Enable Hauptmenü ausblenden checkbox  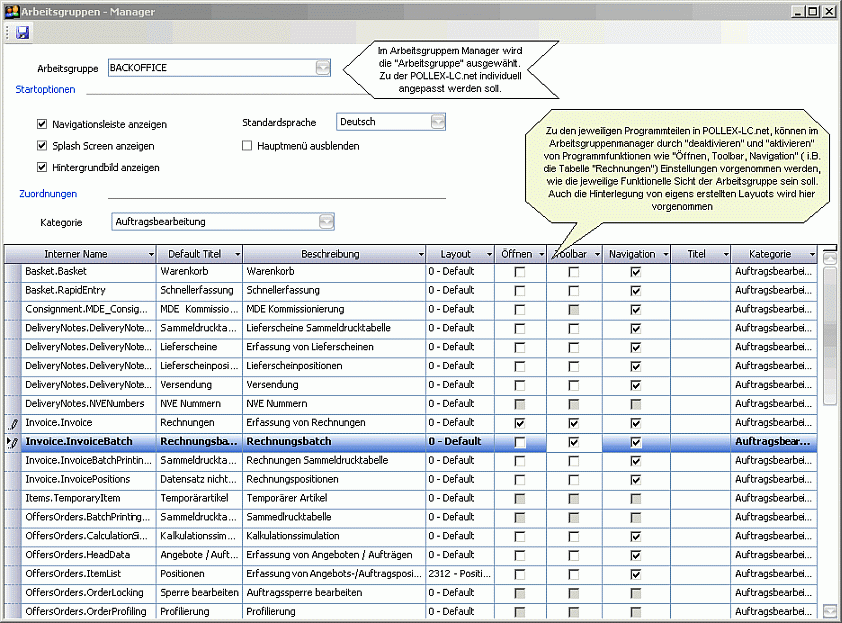pos(248,146)
